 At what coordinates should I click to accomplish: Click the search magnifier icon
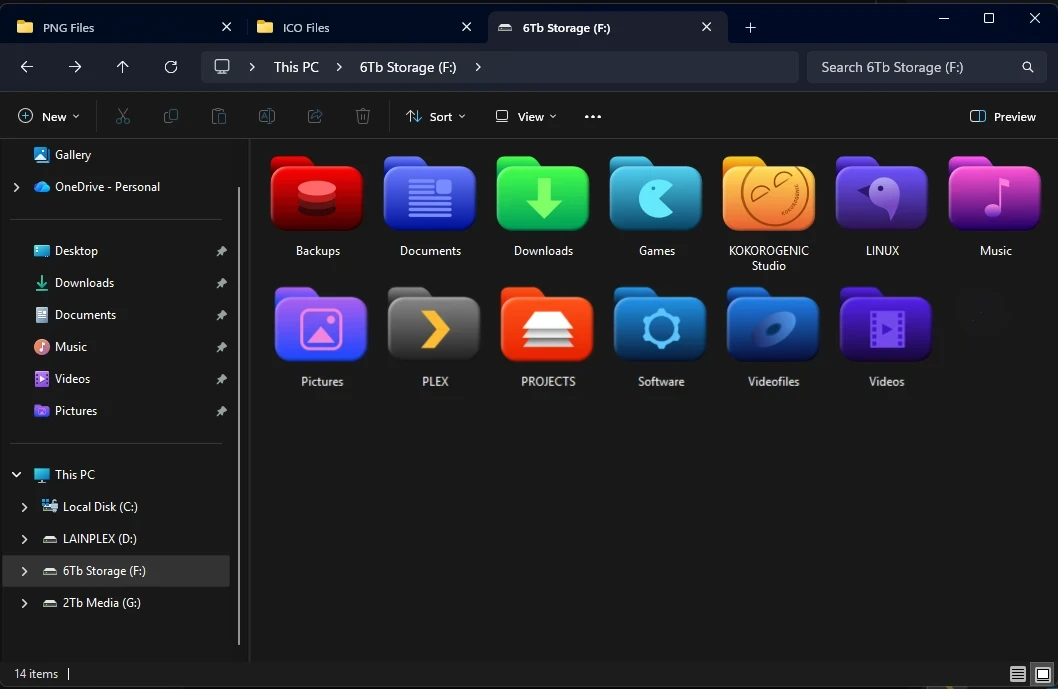point(1028,67)
